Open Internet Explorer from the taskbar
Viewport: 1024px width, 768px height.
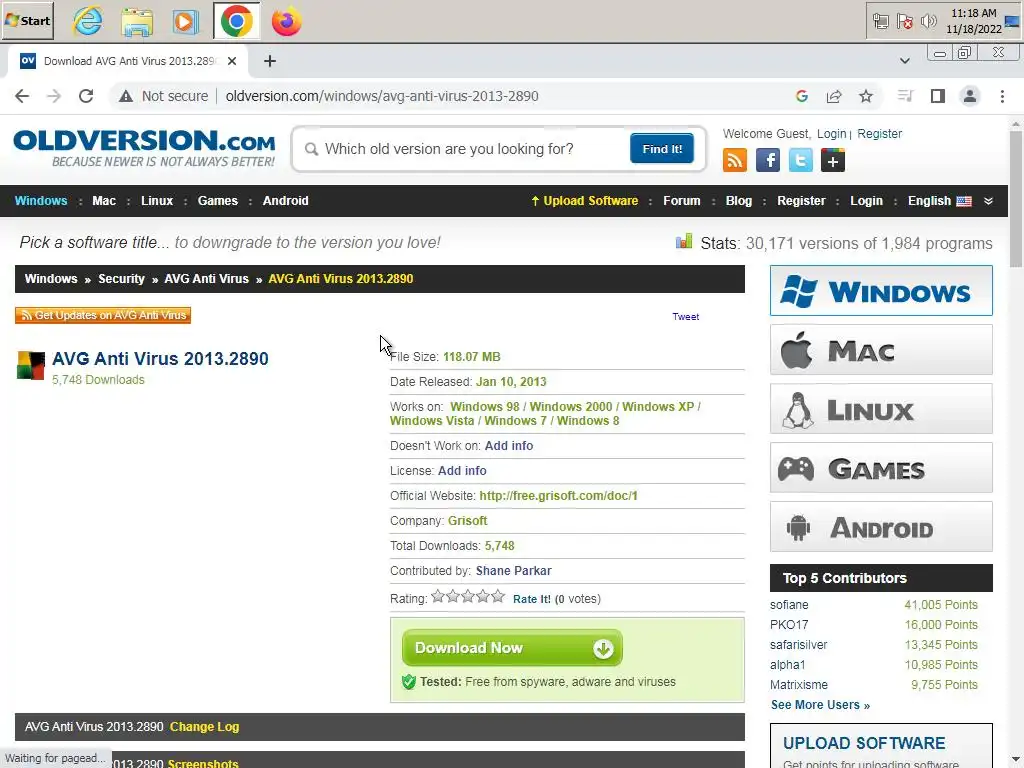click(x=88, y=21)
